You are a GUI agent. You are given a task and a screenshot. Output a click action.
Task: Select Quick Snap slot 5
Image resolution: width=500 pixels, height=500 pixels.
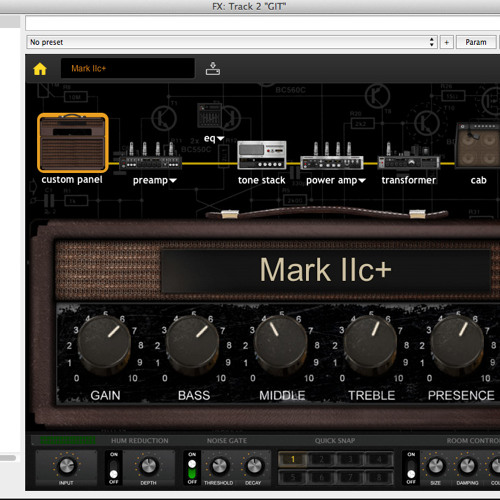(293, 477)
